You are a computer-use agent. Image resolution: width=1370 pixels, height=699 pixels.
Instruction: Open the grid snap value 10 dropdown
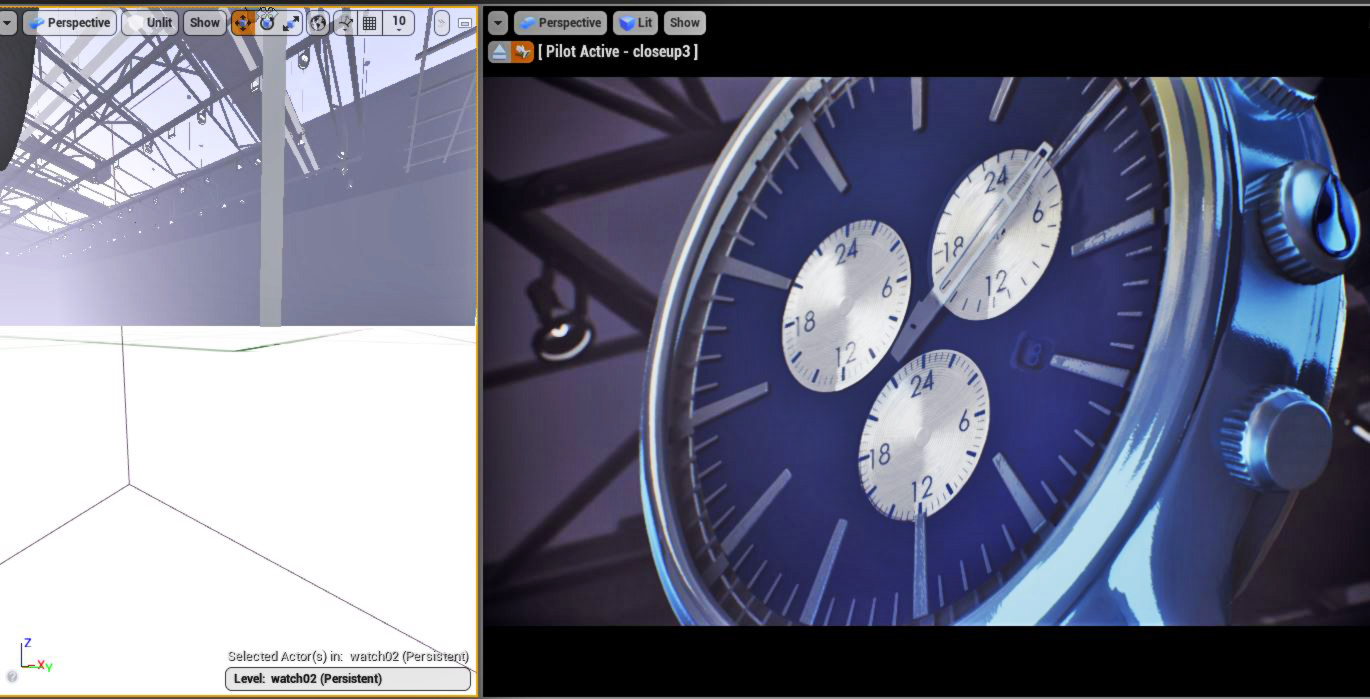pos(399,23)
